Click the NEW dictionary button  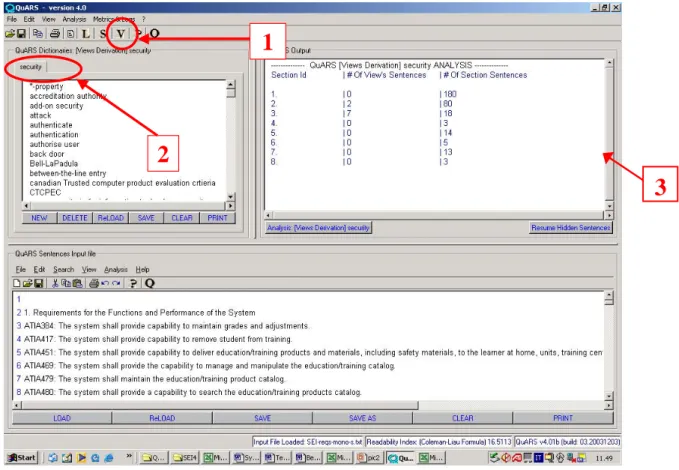[x=39, y=218]
